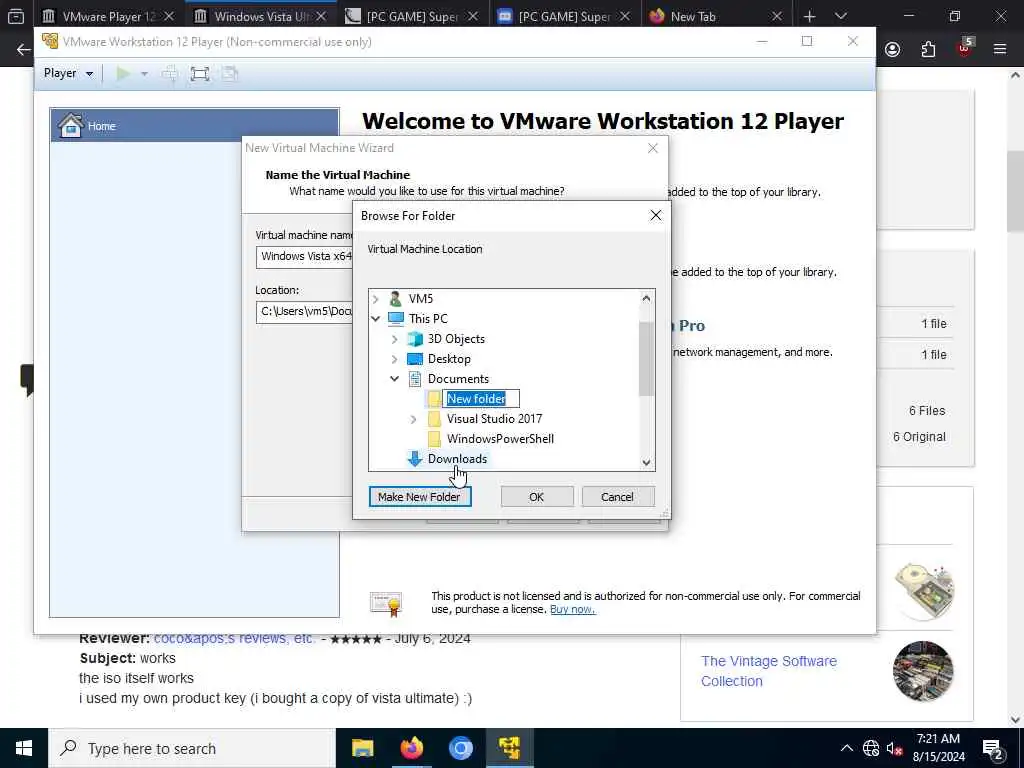Switch to the Windows Vista Ultimate browser tab
This screenshot has width=1024, height=768.
click(260, 16)
